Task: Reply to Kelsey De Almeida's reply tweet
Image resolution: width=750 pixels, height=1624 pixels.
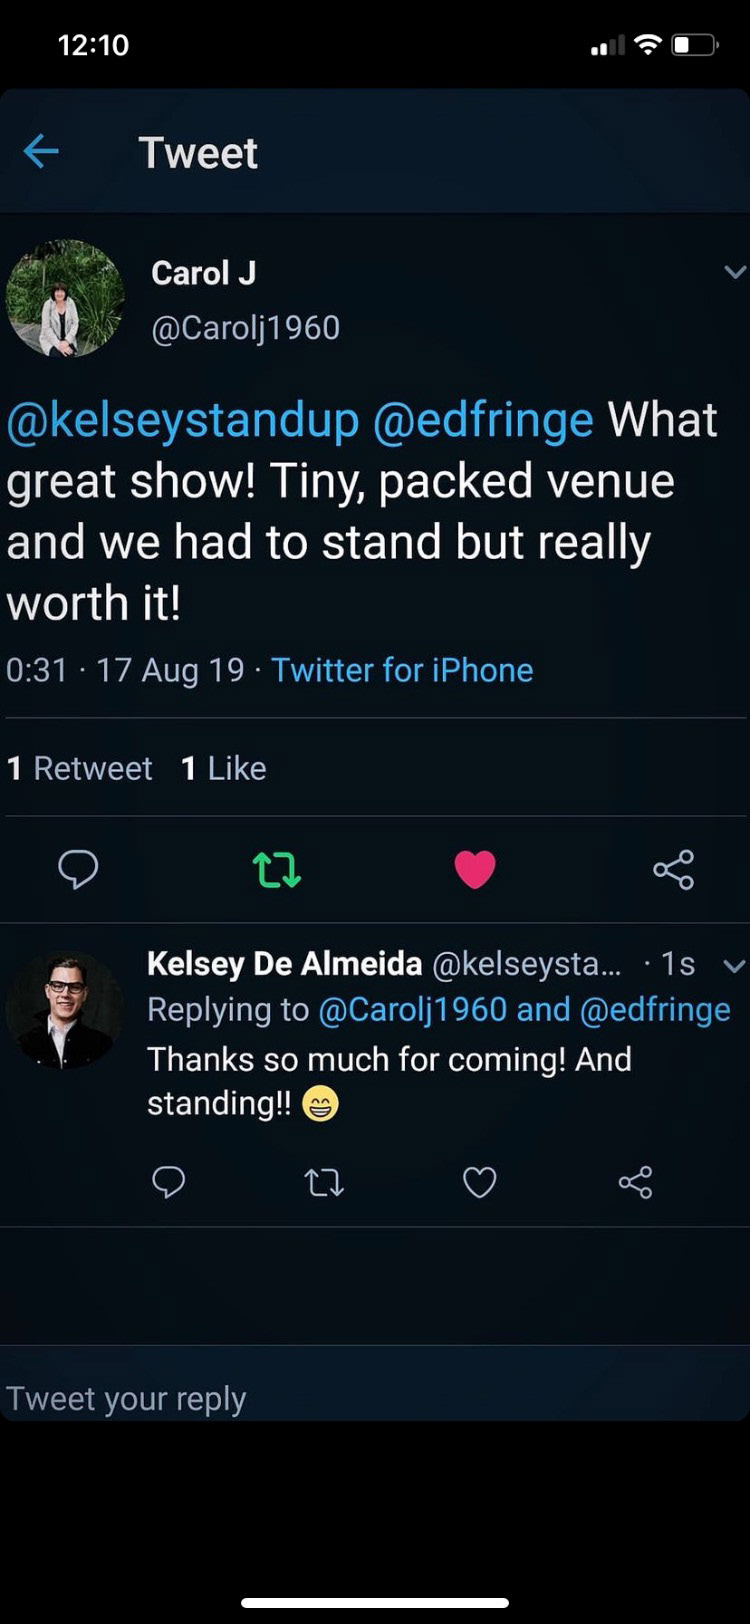Action: tap(168, 1182)
